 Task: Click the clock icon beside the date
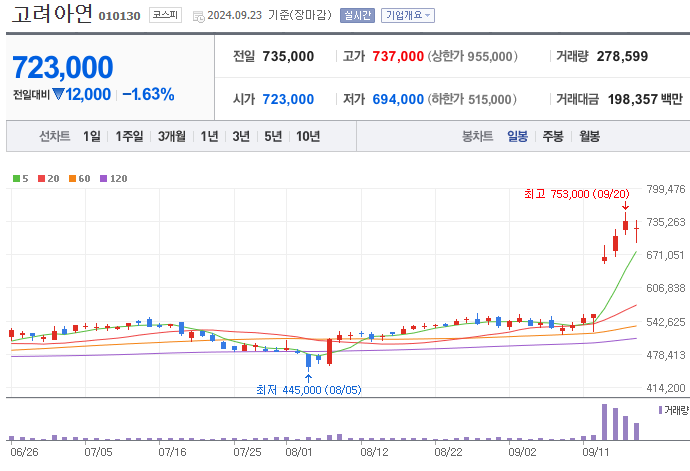tap(199, 17)
